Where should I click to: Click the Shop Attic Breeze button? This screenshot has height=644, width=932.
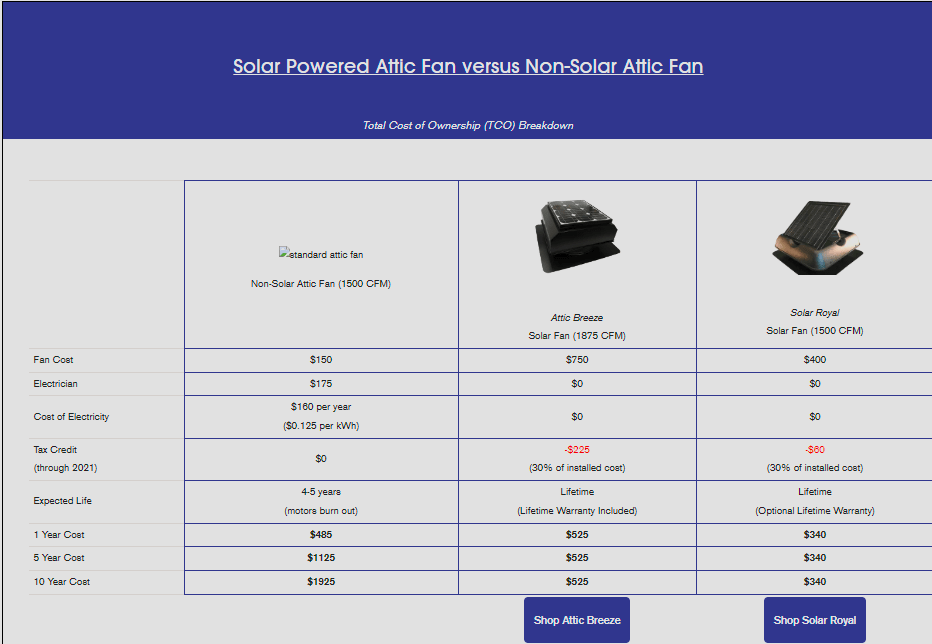(576, 620)
